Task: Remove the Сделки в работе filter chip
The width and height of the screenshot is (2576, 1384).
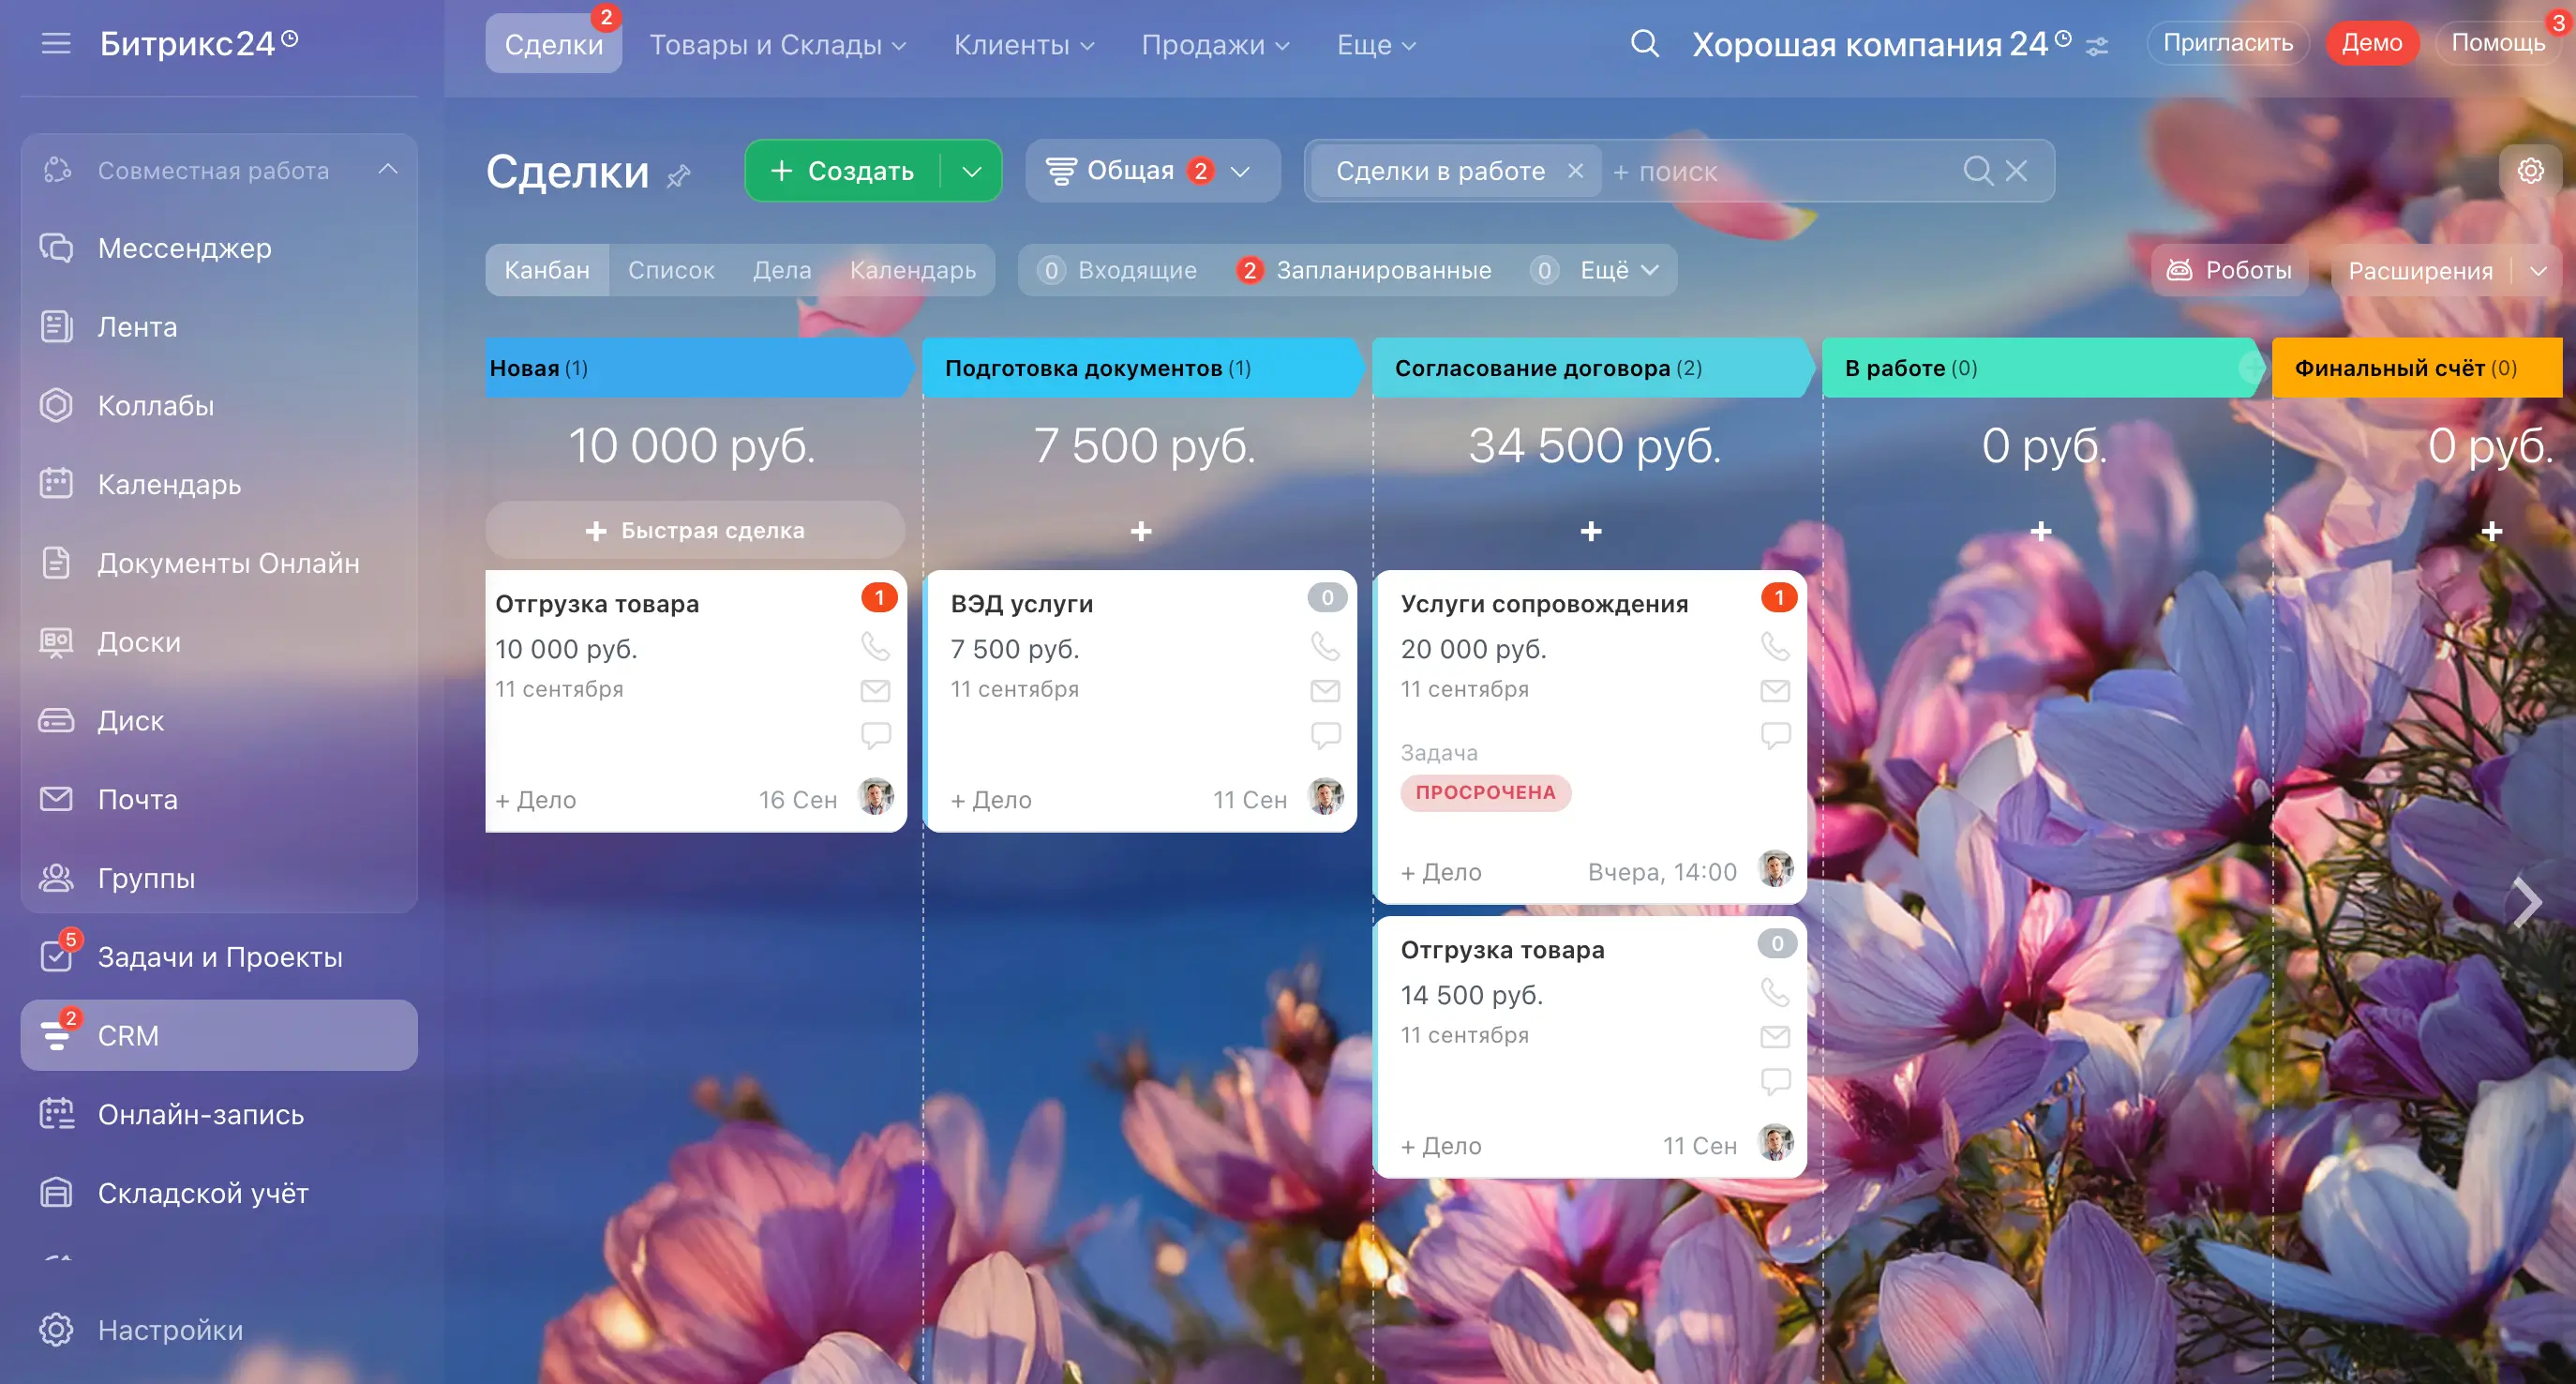Action: [1575, 171]
